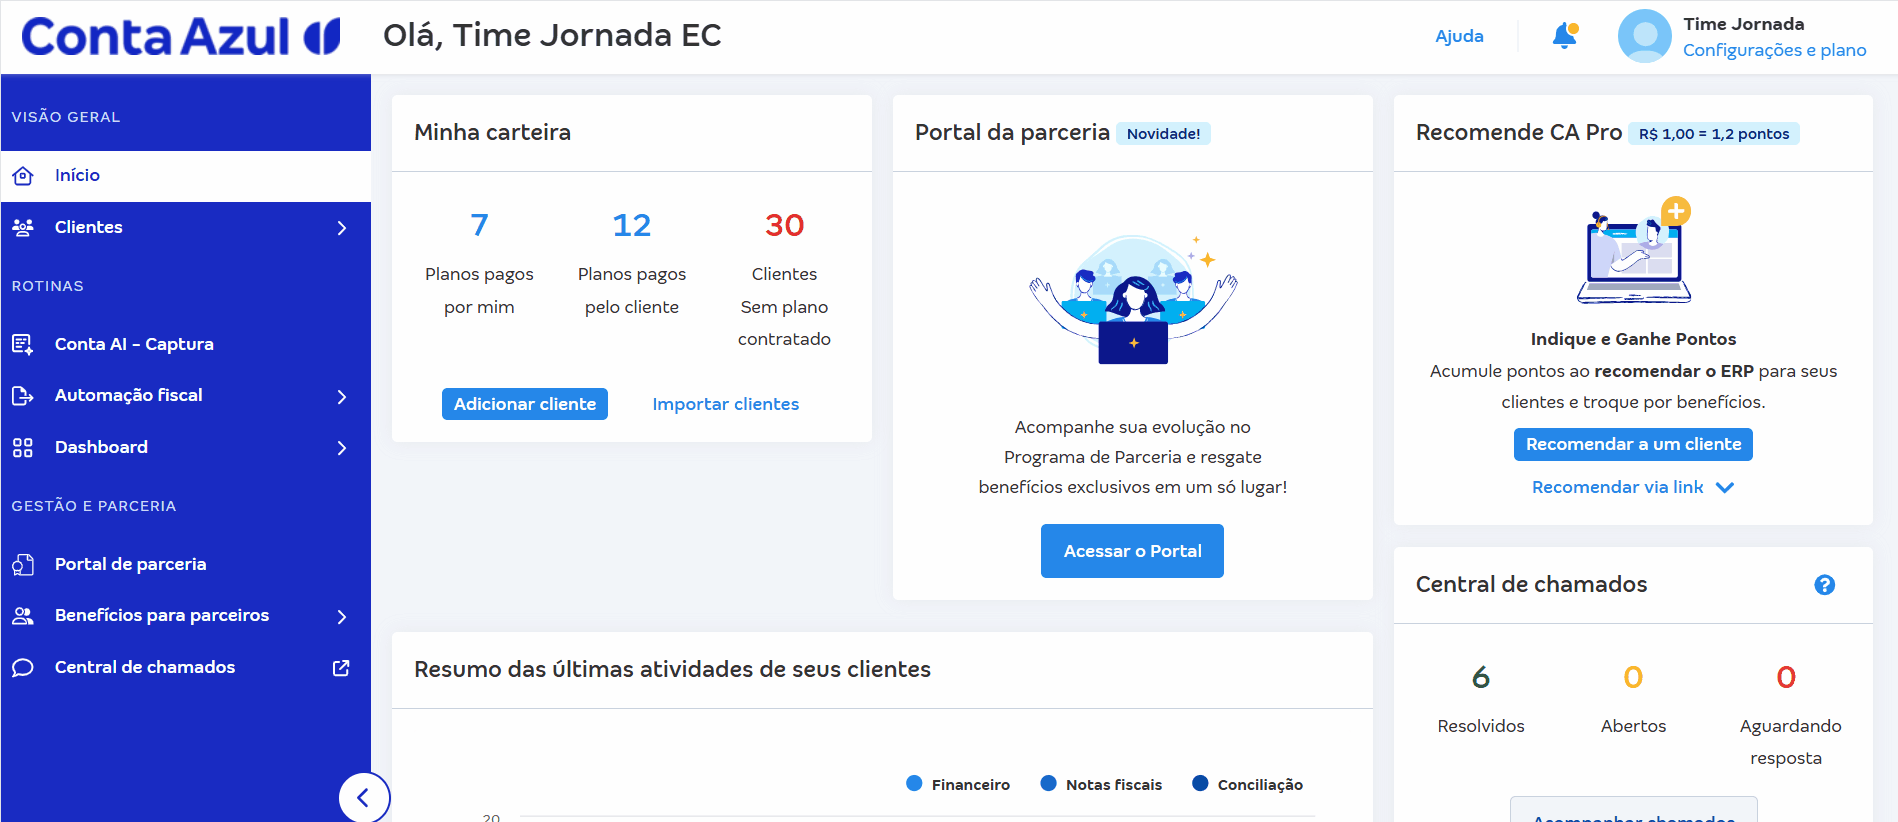Image resolution: width=1898 pixels, height=822 pixels.
Task: Open Benefícios para parceiros menu item
Action: [x=186, y=616]
